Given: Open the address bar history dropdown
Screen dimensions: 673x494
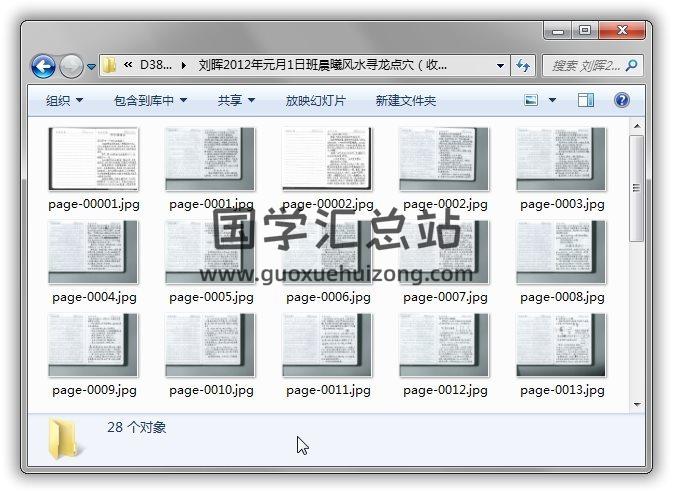Looking at the screenshot, I should click(x=501, y=66).
